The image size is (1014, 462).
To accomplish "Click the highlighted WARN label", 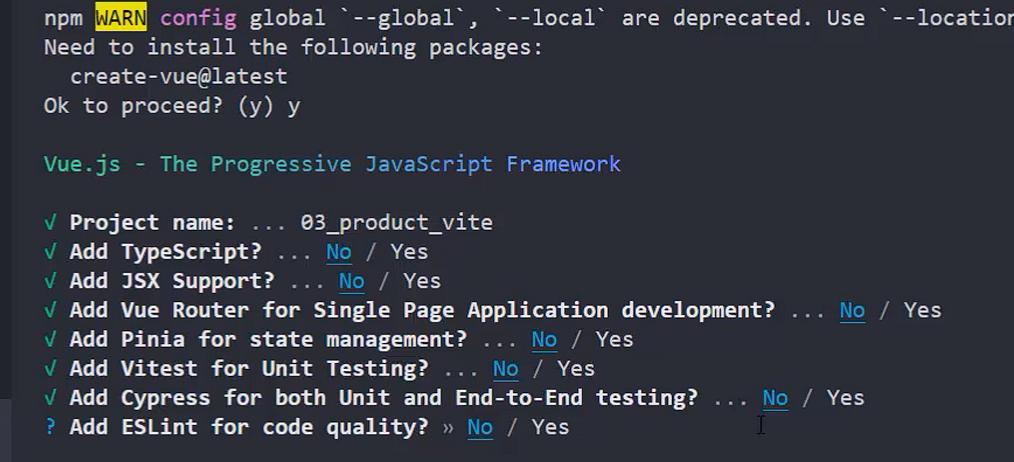I will pos(121,18).
